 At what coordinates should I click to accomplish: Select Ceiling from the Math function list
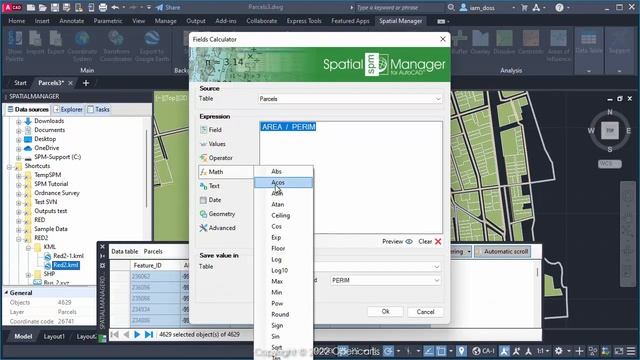coord(283,216)
